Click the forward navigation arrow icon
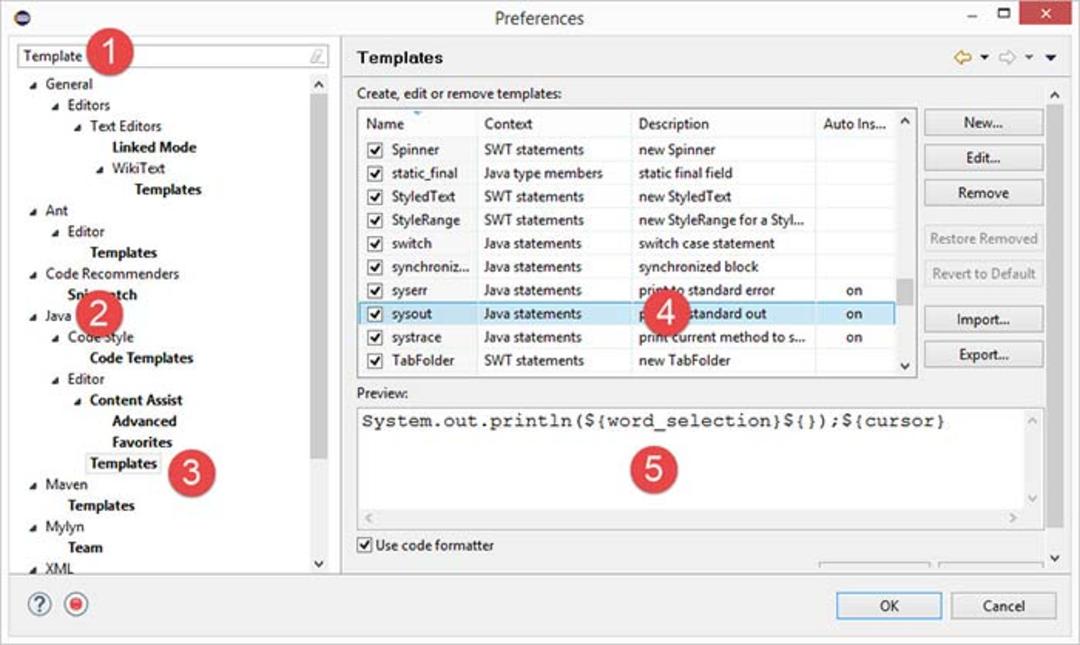Viewport: 1080px width, 645px height. [1007, 57]
